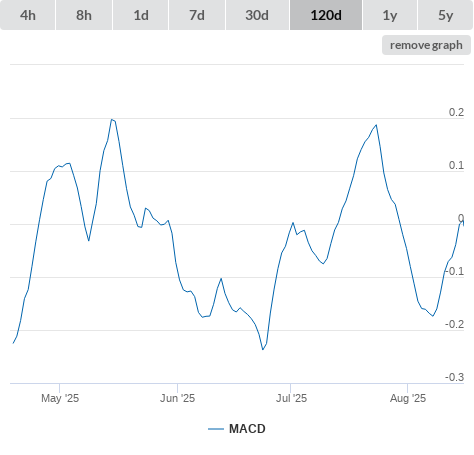The height and width of the screenshot is (455, 474).
Task: Select the 7d range tab
Action: pos(197,15)
